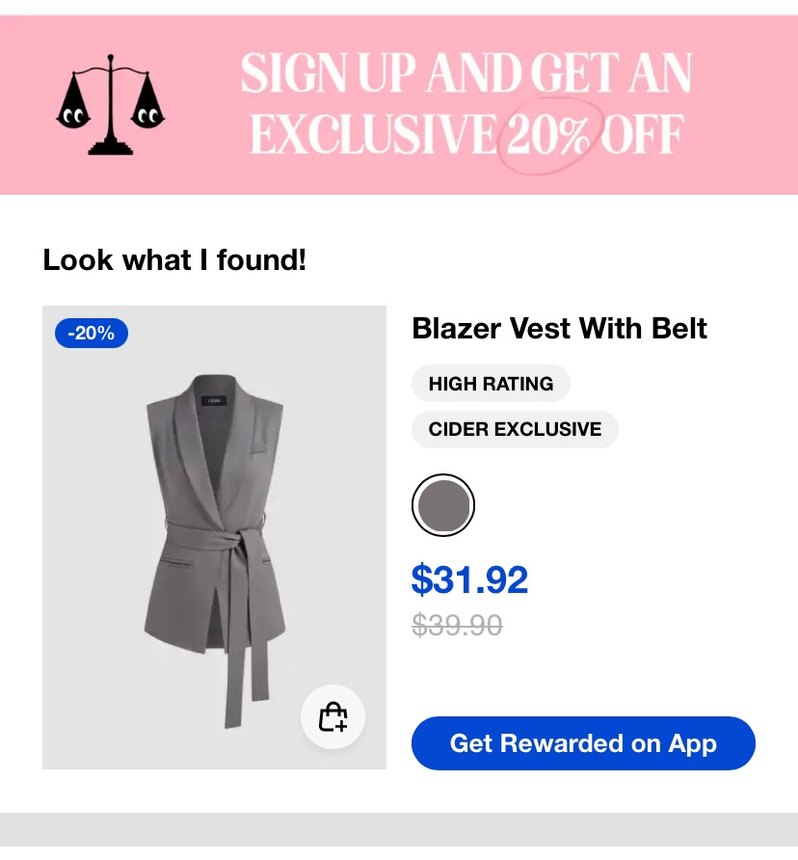Click the "Look what I found!" heading
Viewport: 798px width, 860px height.
[x=174, y=259]
